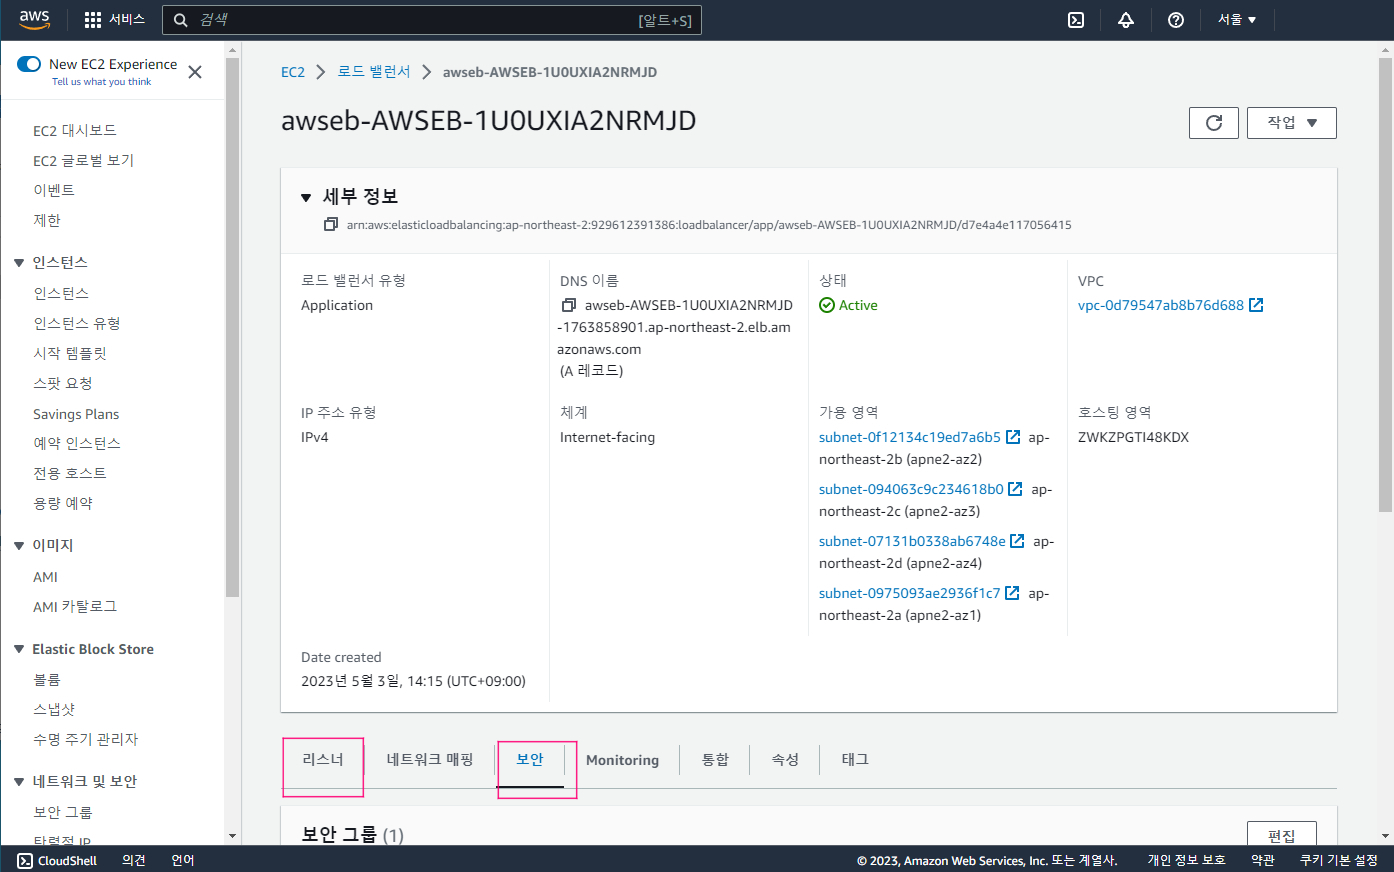Open the notifications bell
The image size is (1394, 872).
coord(1126,20)
